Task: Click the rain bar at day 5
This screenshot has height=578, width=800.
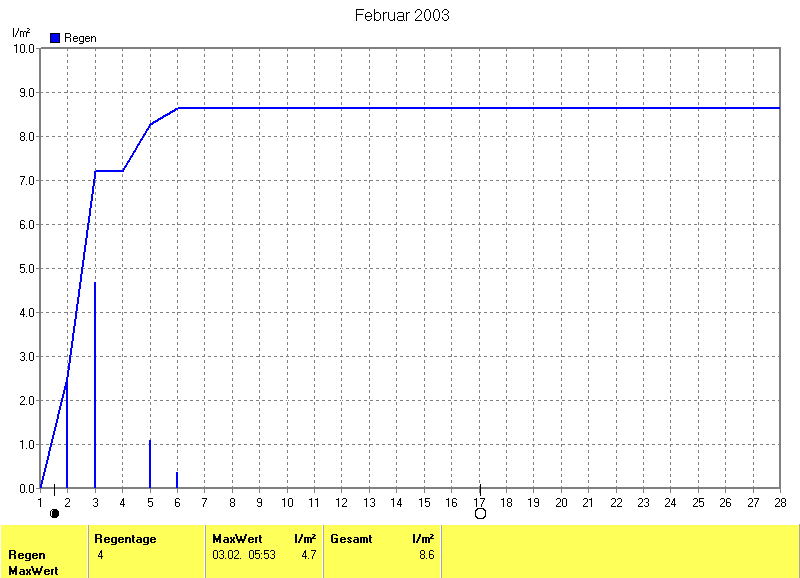Action: pos(150,463)
